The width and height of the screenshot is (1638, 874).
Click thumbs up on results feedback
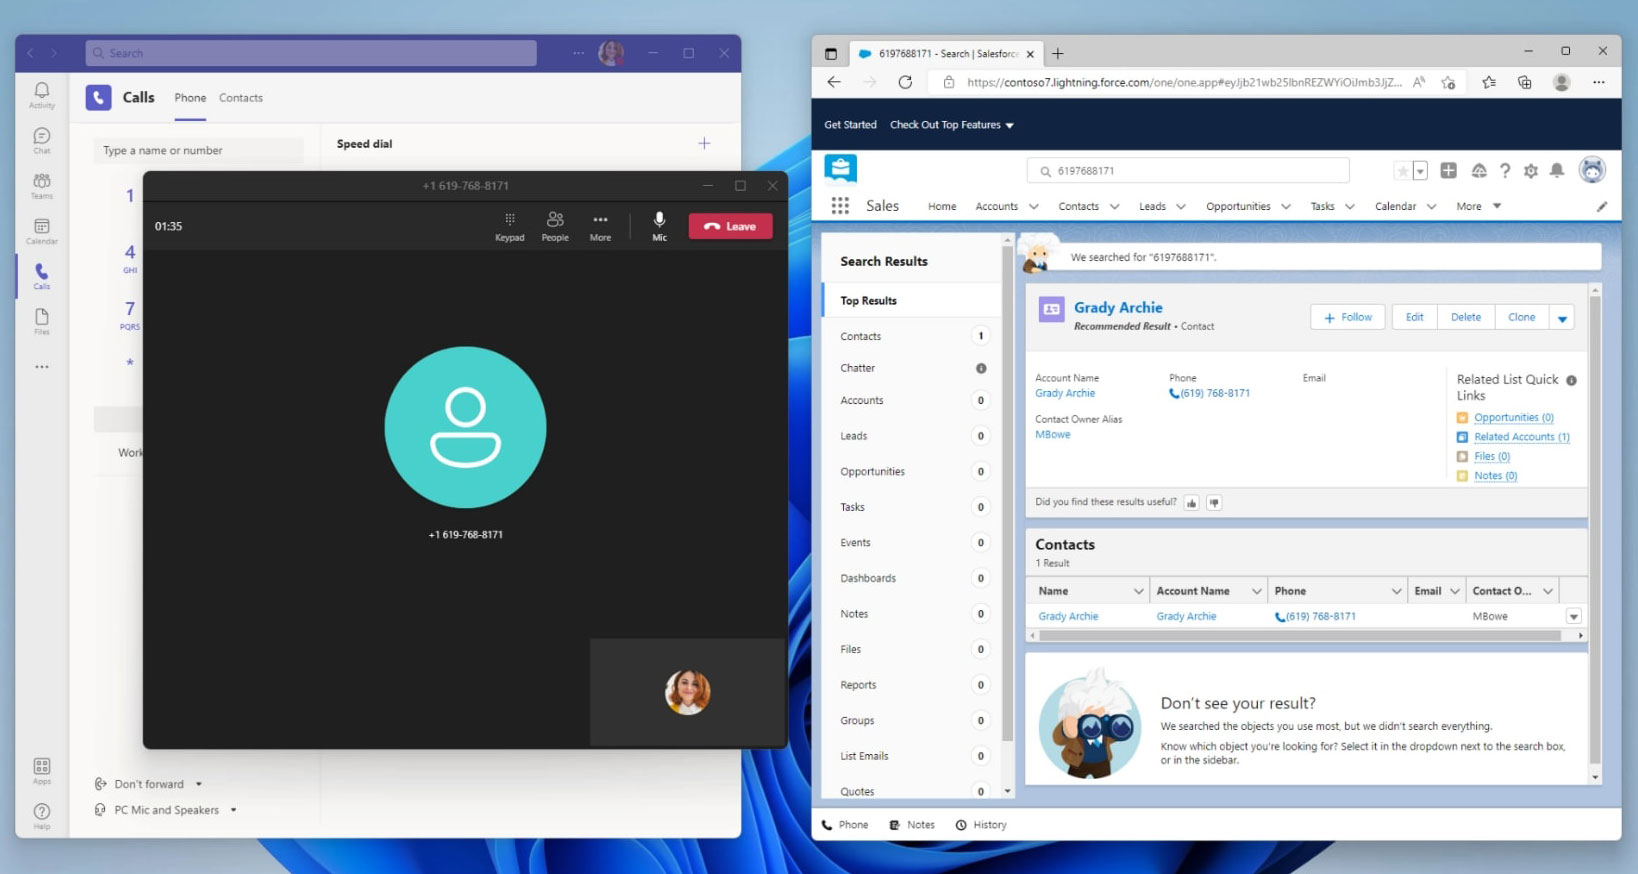click(1192, 503)
